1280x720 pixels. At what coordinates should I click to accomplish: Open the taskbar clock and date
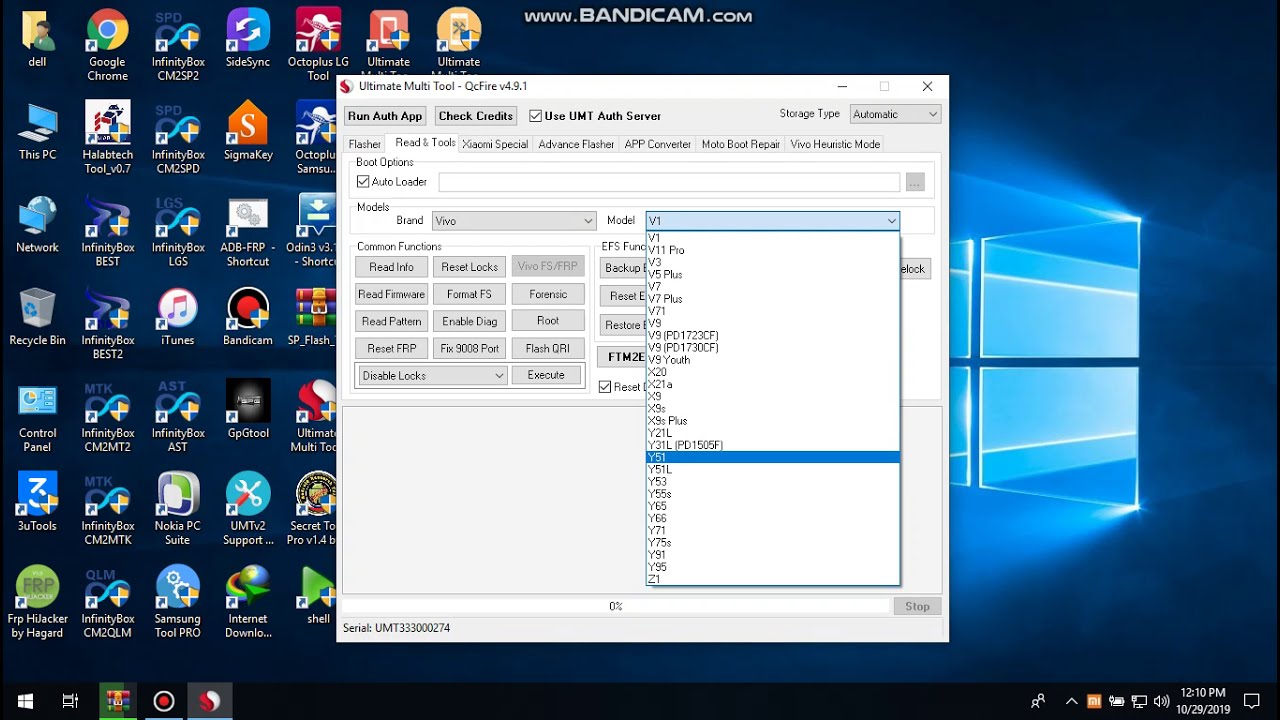coord(1202,701)
